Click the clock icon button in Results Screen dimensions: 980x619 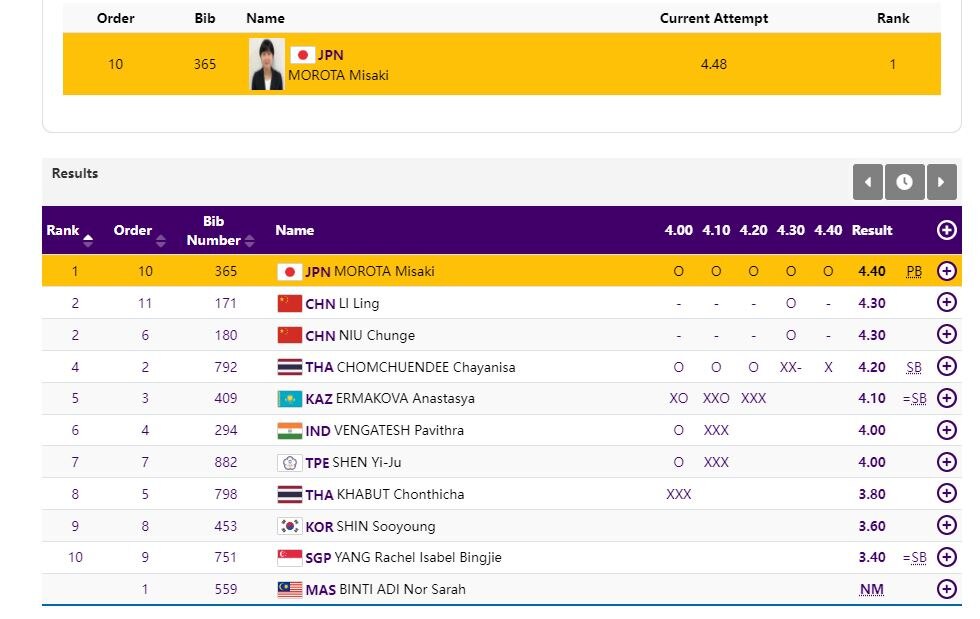pos(904,182)
